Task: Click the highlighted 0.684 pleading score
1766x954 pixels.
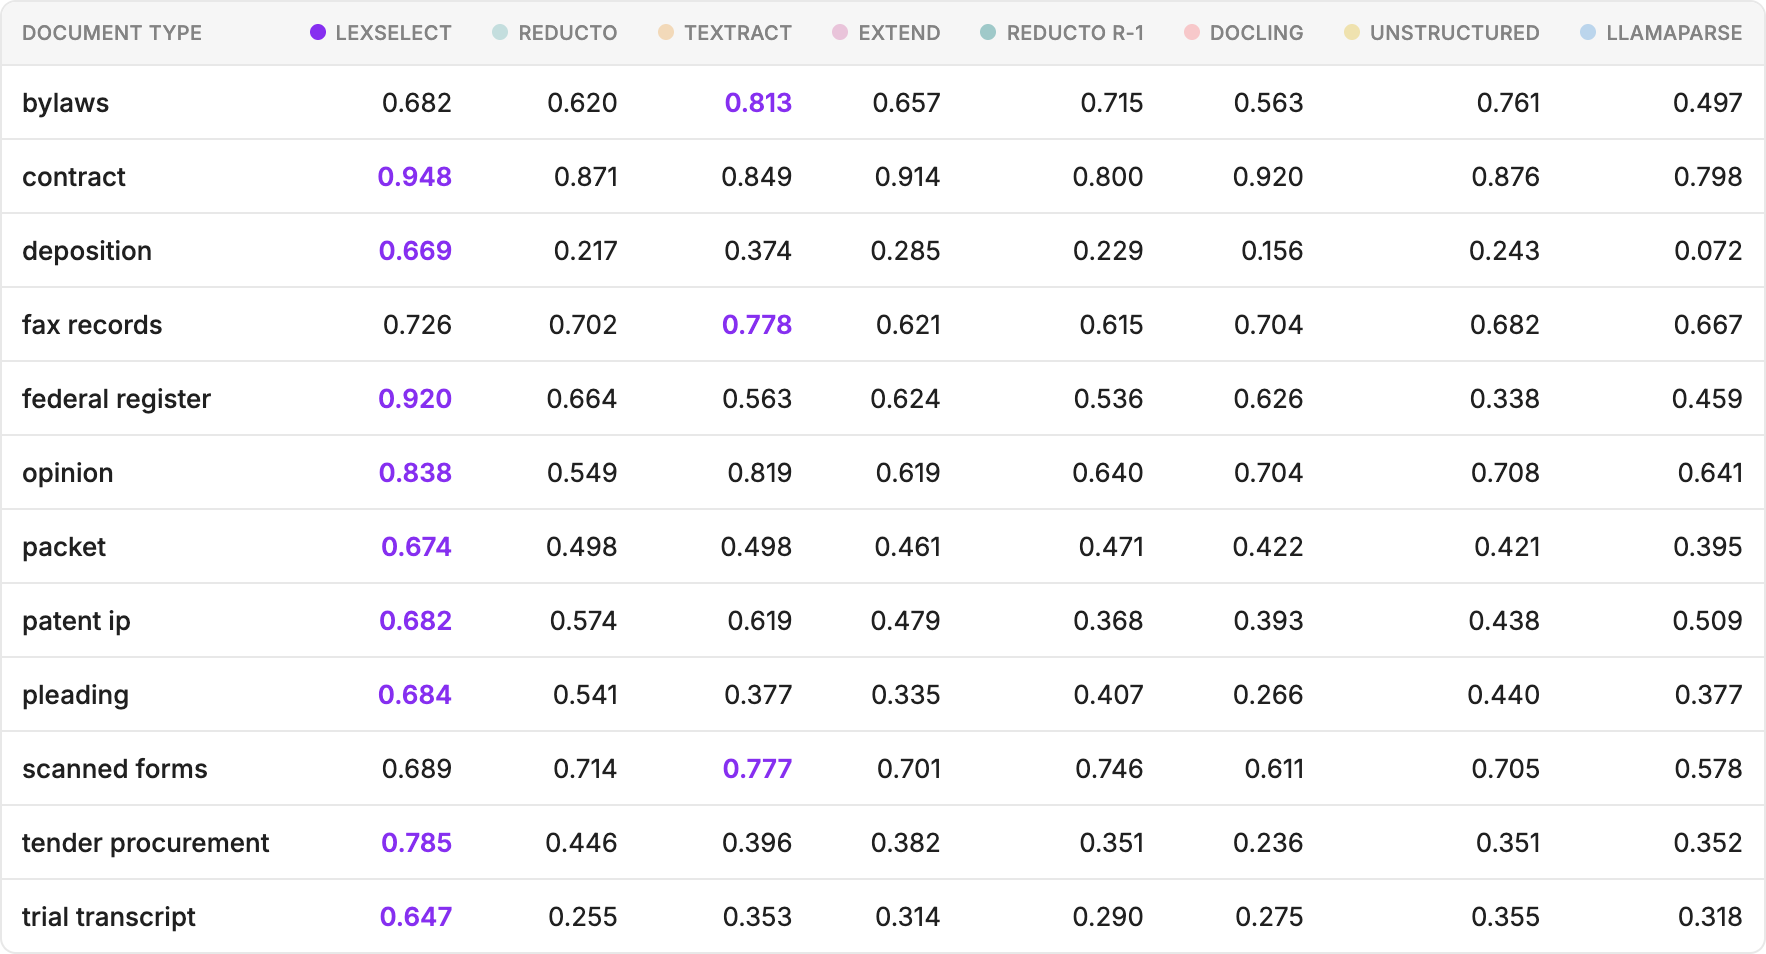Action: click(x=415, y=695)
